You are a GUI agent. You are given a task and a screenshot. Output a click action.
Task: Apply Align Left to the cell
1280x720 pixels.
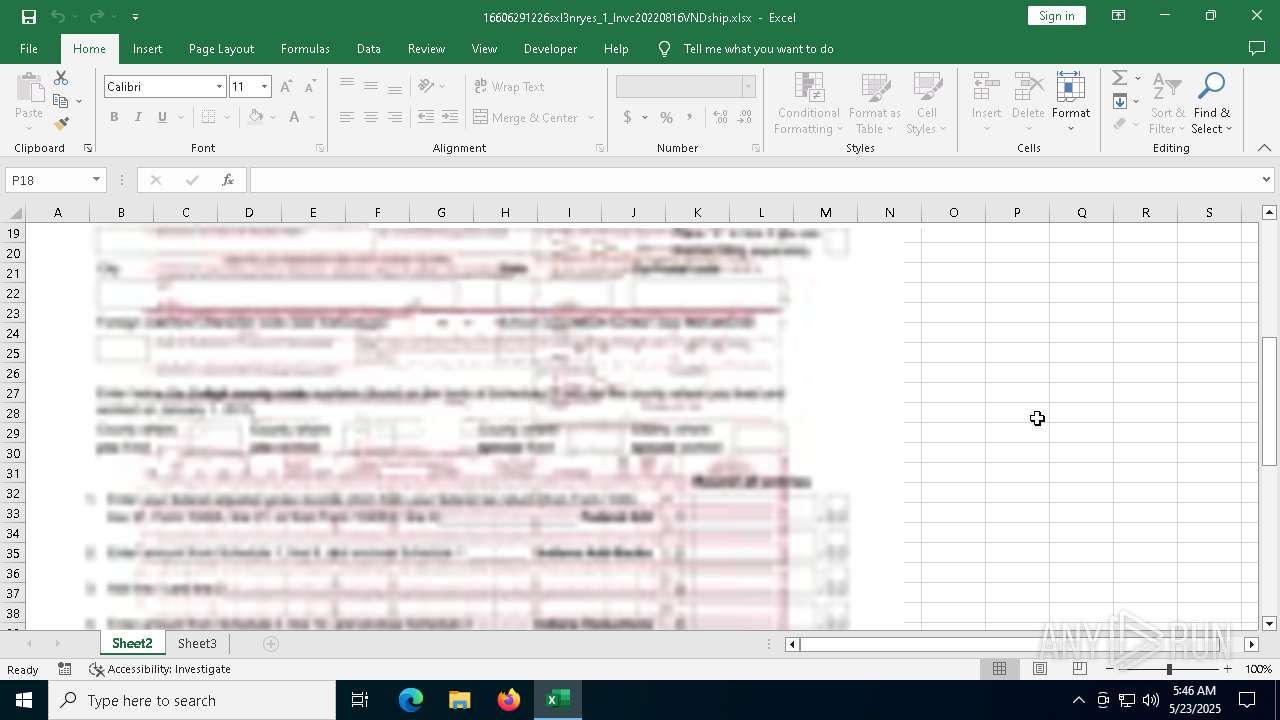[347, 117]
